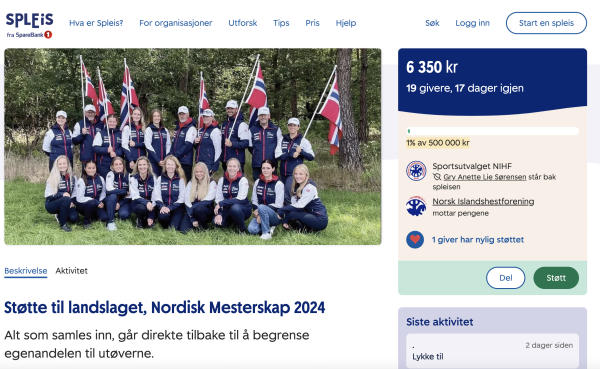Screen dimensions: 600x369
Task: Open For organisasjoner page
Action: [176, 23]
